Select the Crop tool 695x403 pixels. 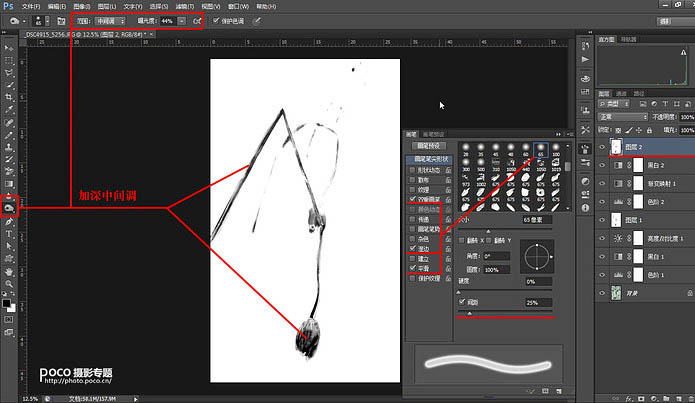point(9,97)
